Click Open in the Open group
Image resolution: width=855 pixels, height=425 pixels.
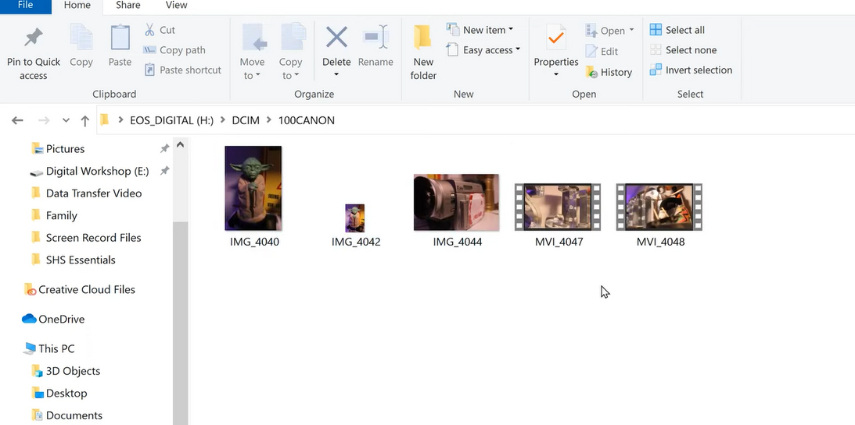click(x=610, y=31)
